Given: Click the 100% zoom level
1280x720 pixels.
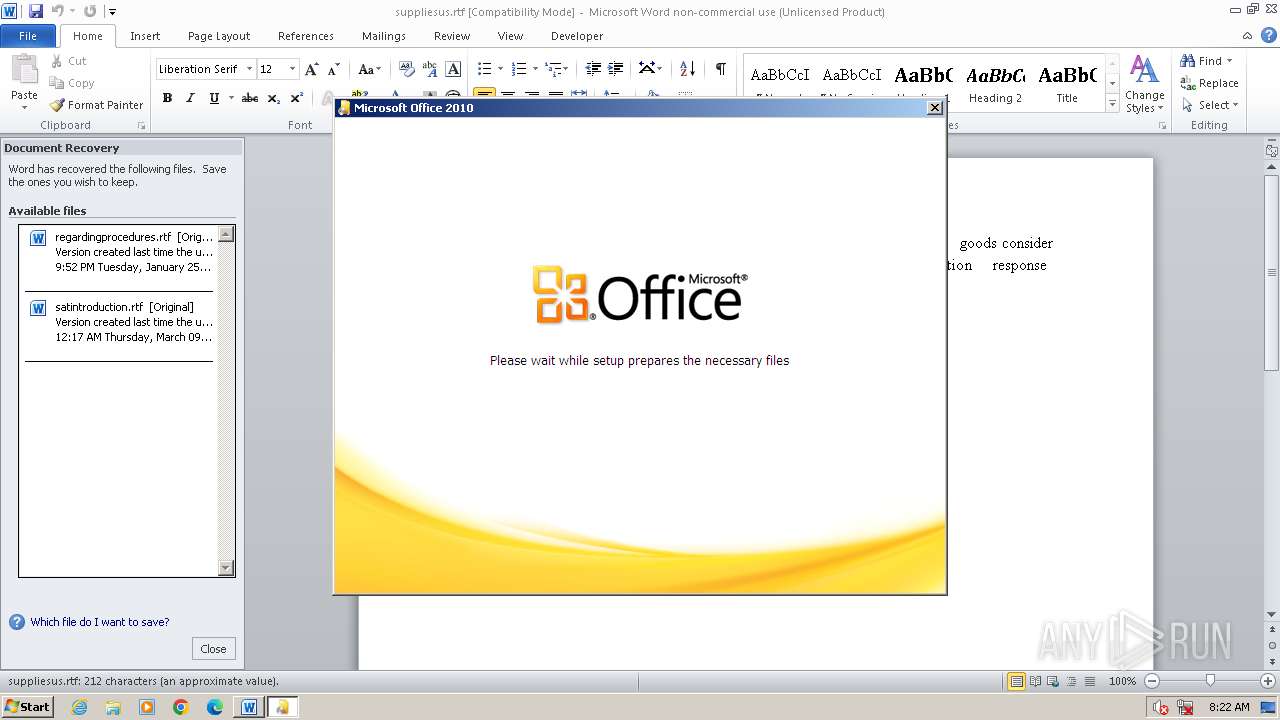Looking at the screenshot, I should pyautogui.click(x=1122, y=681).
